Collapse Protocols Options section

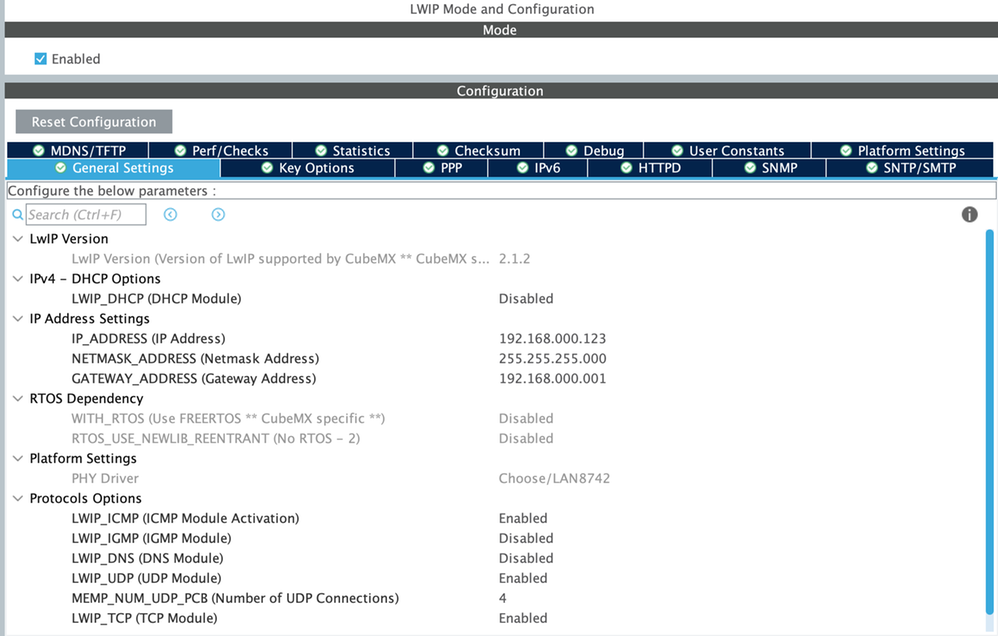[18, 498]
